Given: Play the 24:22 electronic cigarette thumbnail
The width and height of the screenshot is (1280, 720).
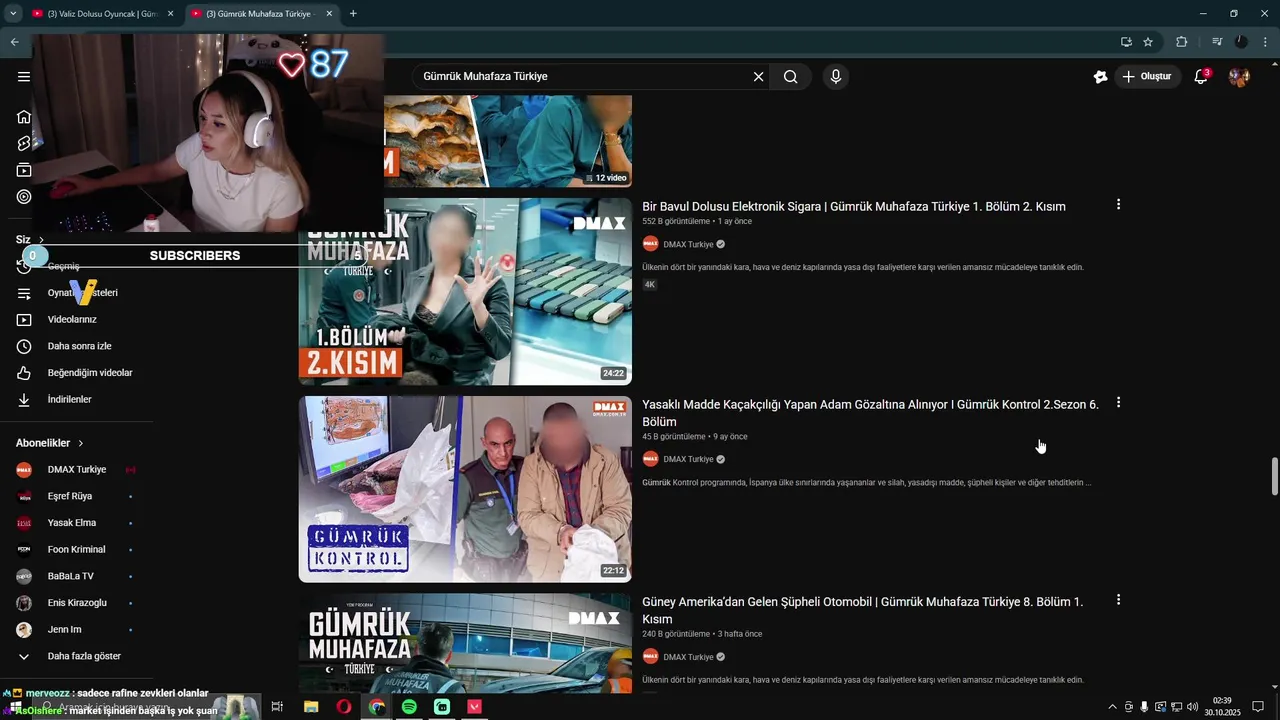Looking at the screenshot, I should (x=465, y=291).
